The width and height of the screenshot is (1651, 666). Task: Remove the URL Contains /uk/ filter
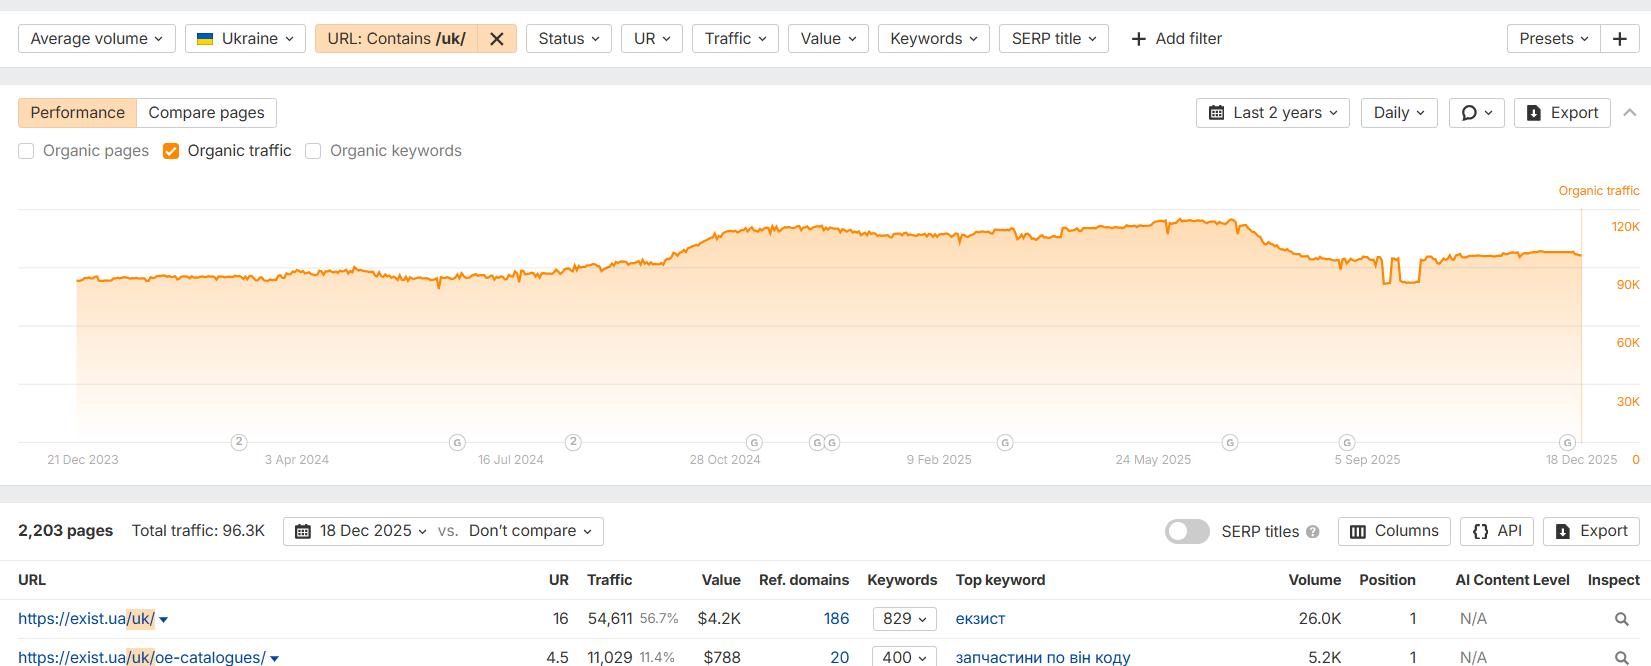496,39
